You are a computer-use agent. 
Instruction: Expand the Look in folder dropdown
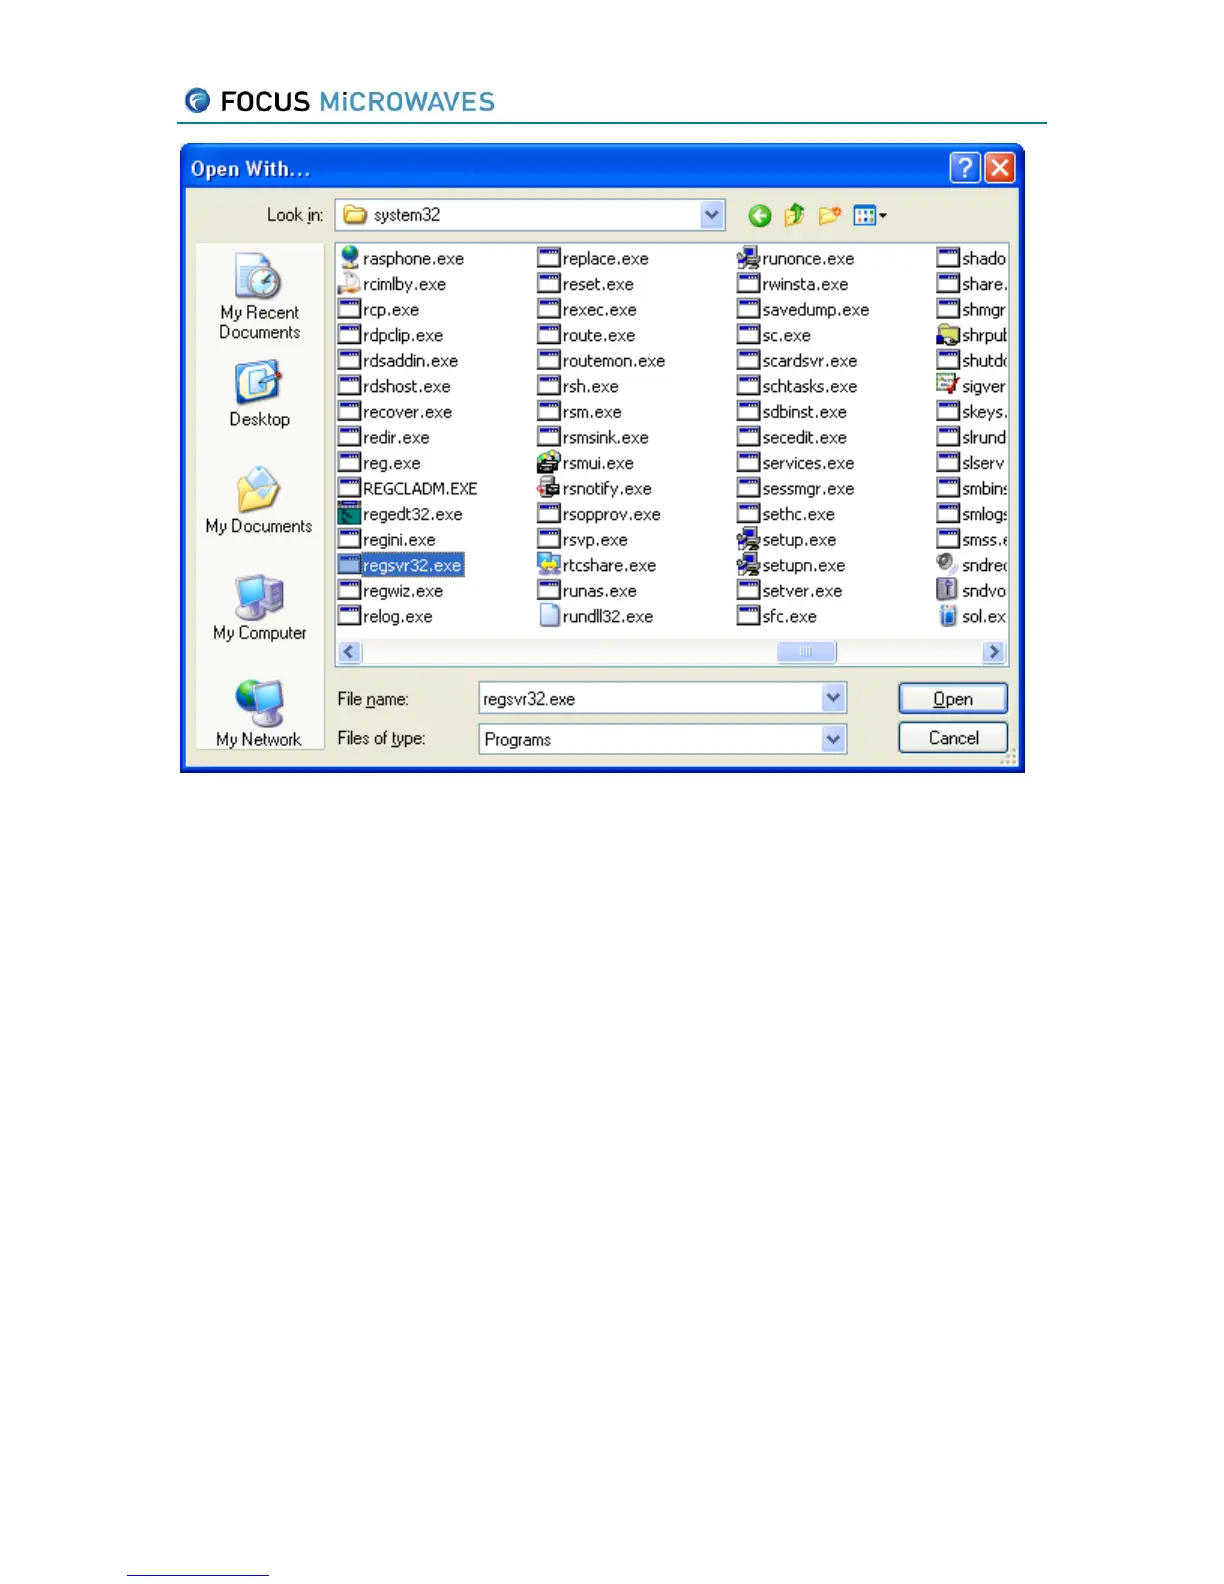712,215
